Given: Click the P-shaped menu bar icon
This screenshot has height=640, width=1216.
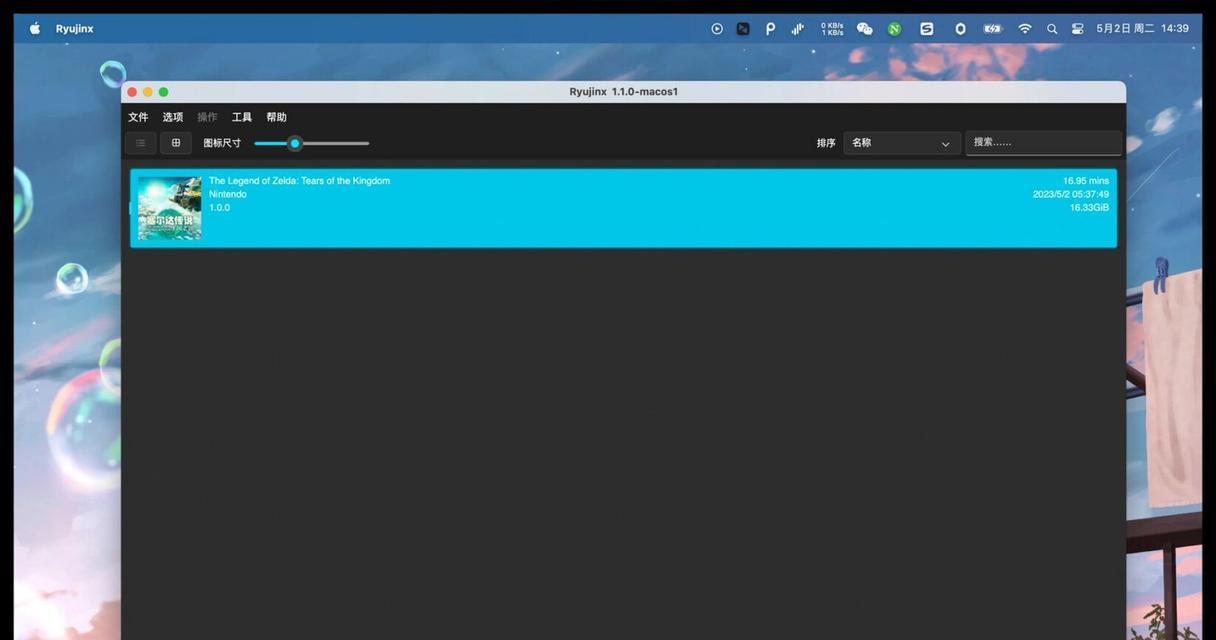Looking at the screenshot, I should click(x=770, y=29).
